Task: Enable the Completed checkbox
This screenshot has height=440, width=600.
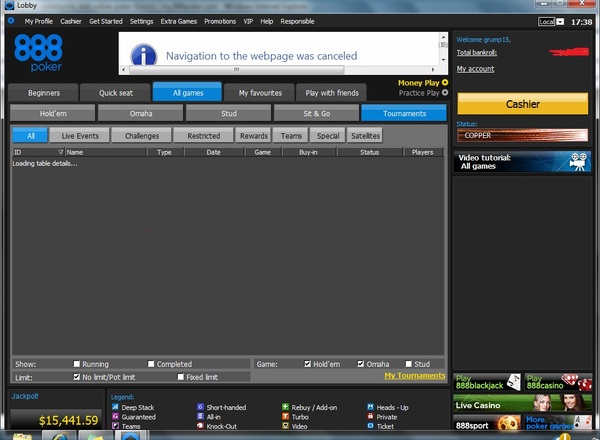Action: (x=151, y=363)
